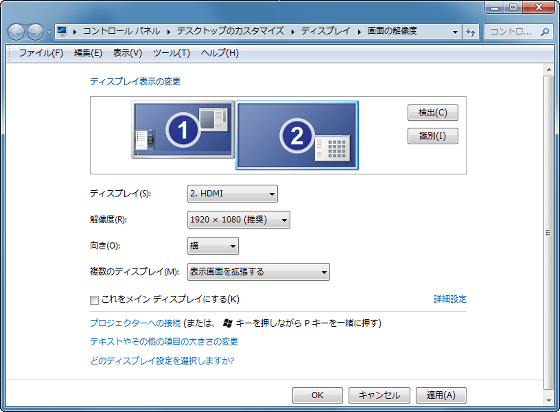Image resolution: width=560 pixels, height=412 pixels.
Task: Open the 解像度 1920 × 1080 dropdown
Action: (239, 220)
